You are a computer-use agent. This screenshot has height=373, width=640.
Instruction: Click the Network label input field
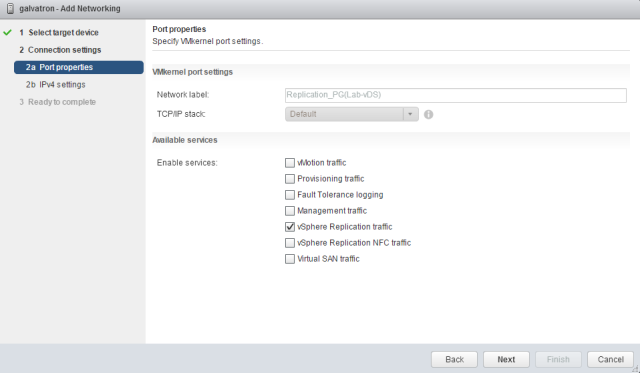click(x=456, y=95)
